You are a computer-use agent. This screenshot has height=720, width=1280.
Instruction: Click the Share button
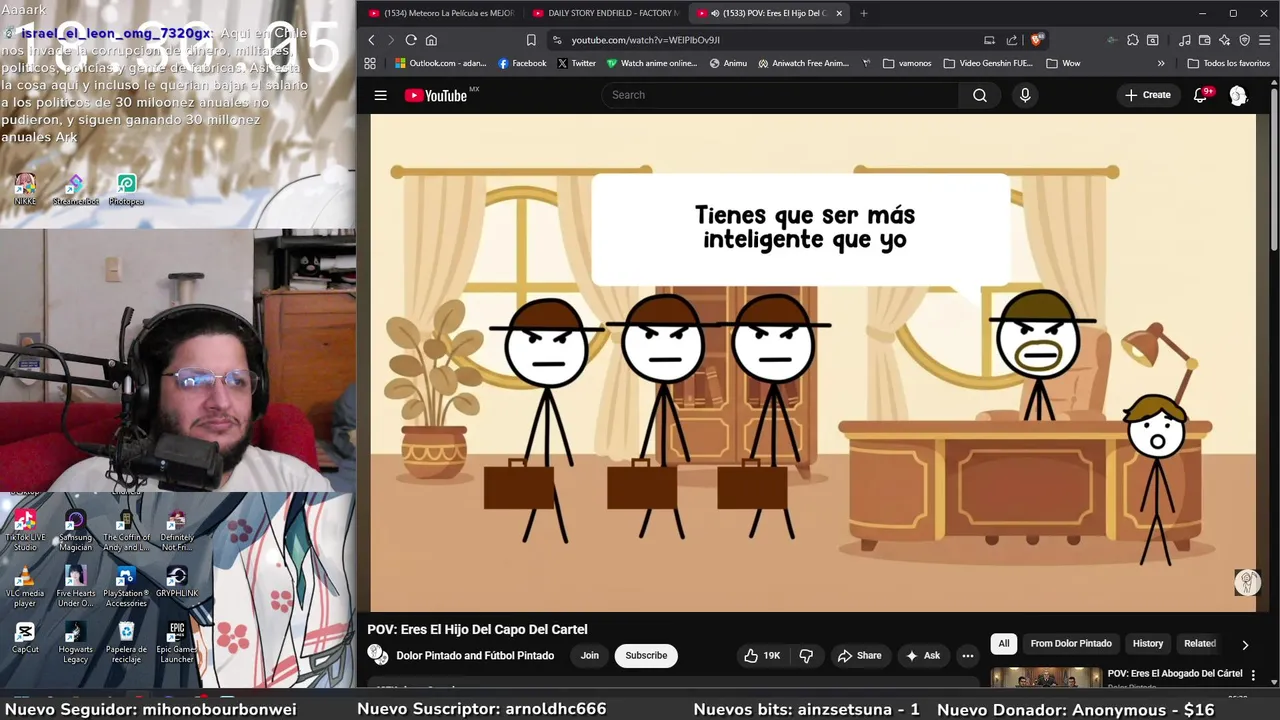(860, 655)
